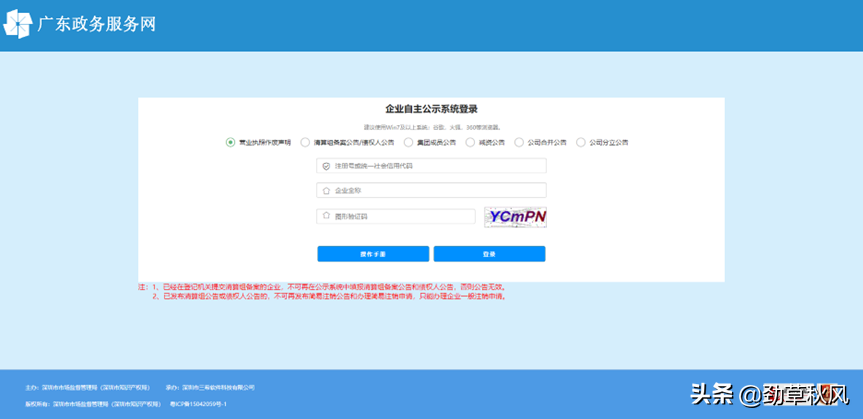Image resolution: width=863 pixels, height=419 pixels.
Task: Click the 广东政务服务网 pinwheel logo
Action: click(18, 24)
